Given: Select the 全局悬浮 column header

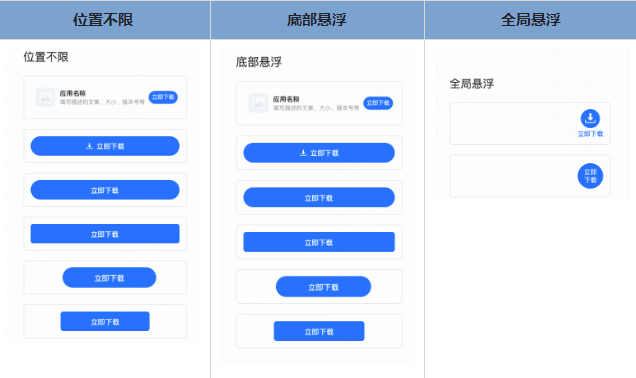Looking at the screenshot, I should (x=531, y=19).
